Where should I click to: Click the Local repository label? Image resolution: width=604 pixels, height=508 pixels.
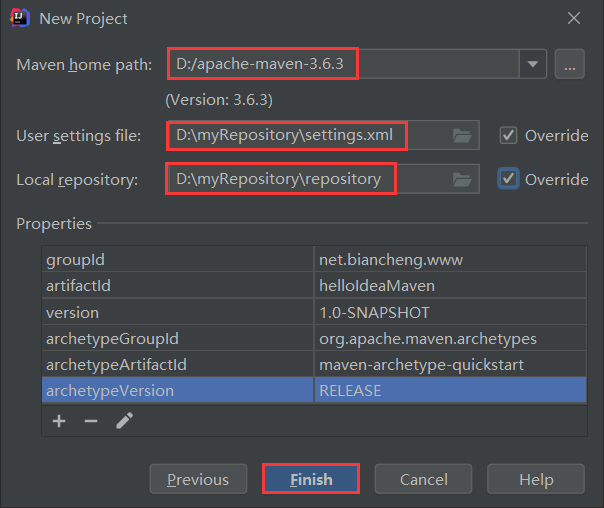tap(77, 180)
